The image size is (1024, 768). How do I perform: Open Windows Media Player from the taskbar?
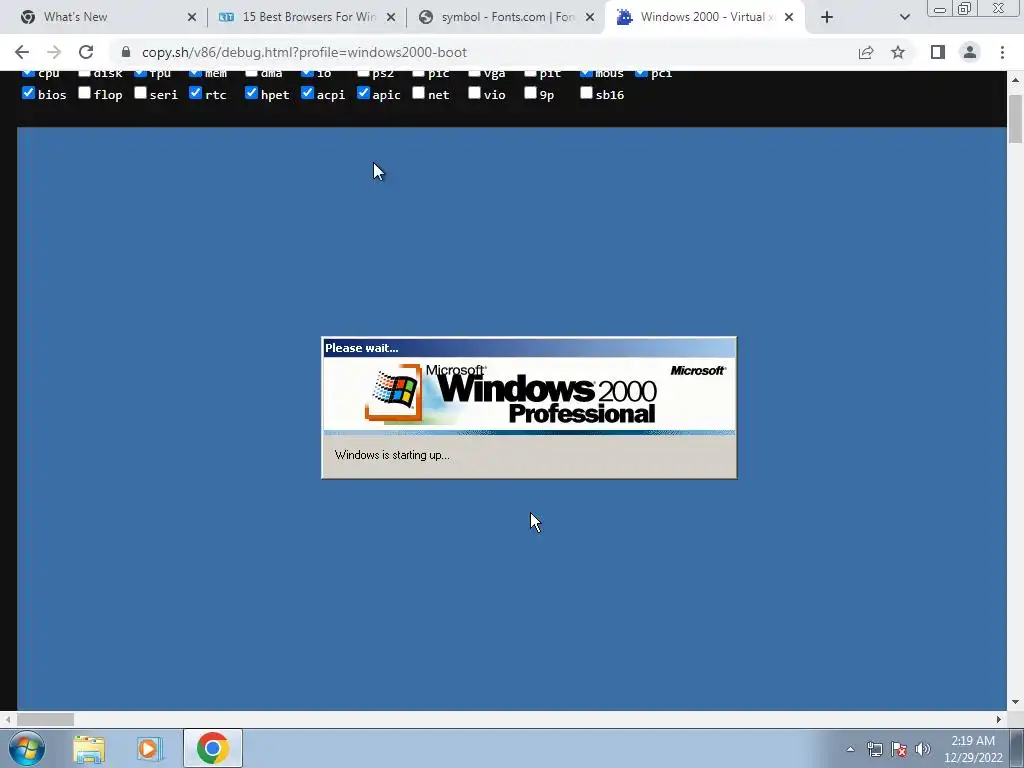click(150, 748)
